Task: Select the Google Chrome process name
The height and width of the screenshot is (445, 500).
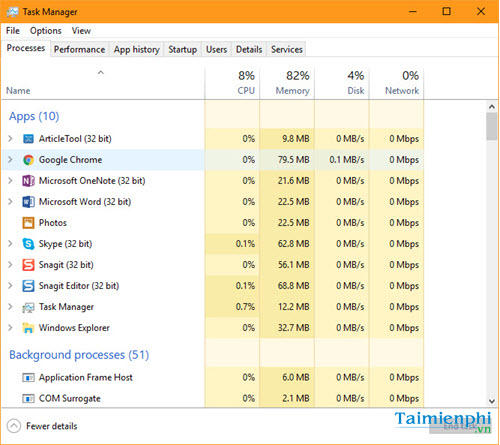Action: point(70,160)
